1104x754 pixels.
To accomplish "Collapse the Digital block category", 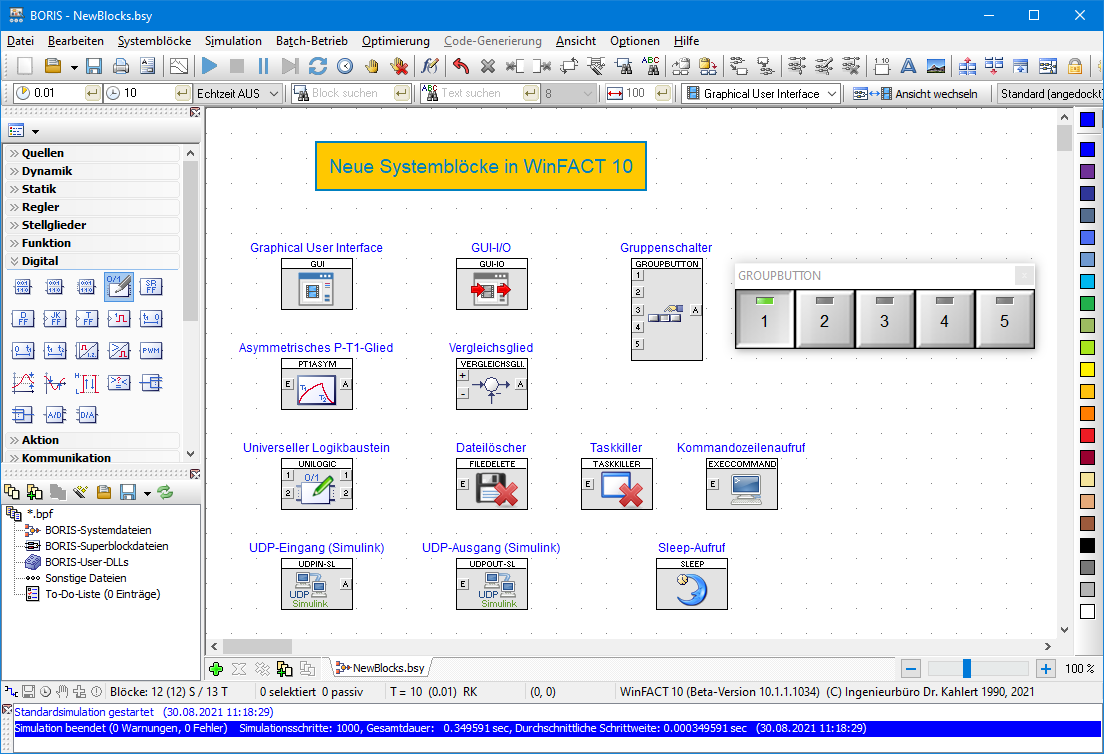I will (x=92, y=260).
